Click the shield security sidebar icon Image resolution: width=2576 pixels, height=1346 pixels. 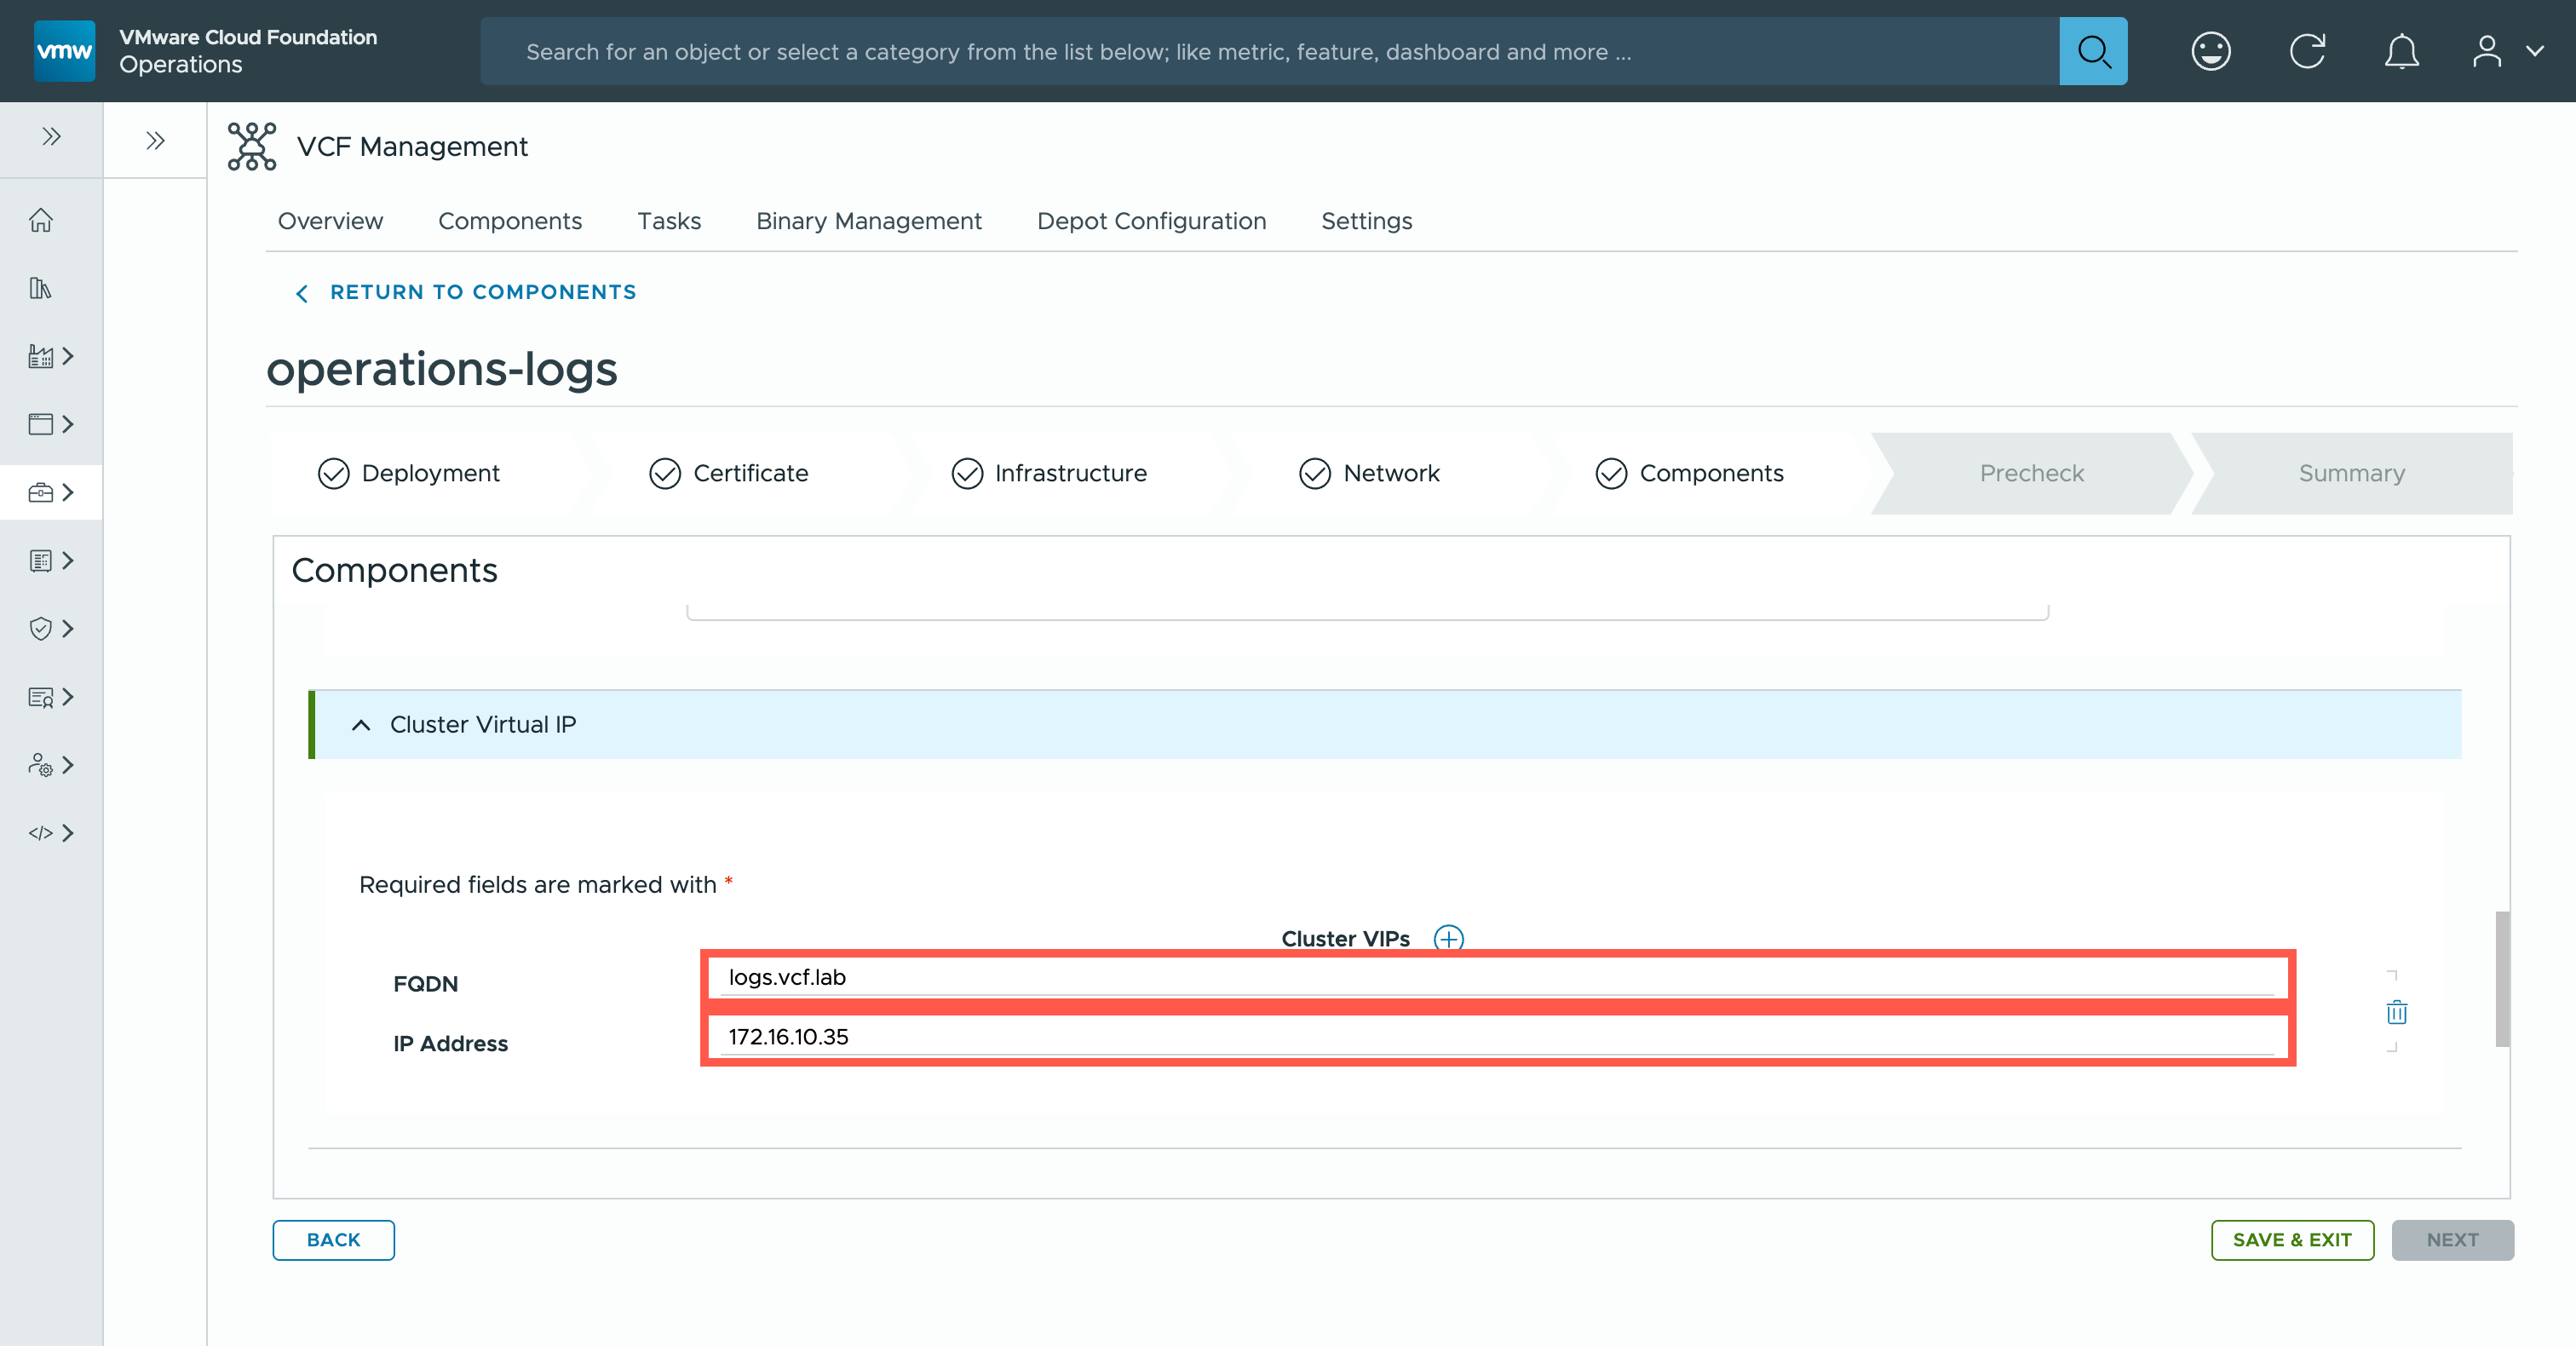point(41,628)
